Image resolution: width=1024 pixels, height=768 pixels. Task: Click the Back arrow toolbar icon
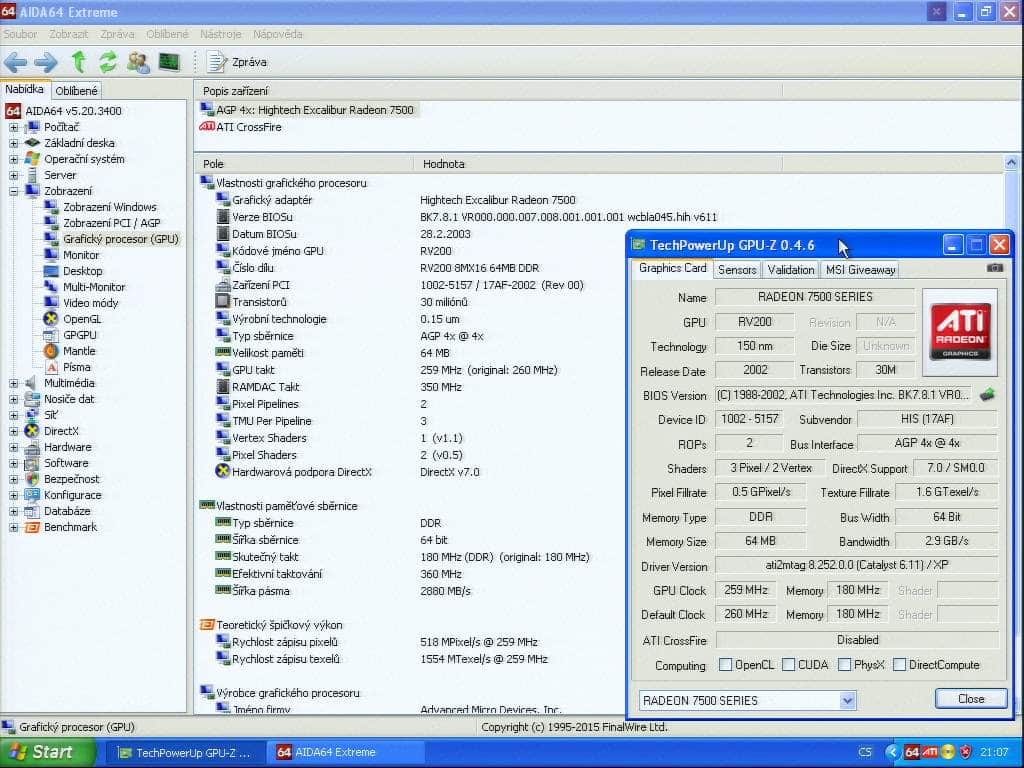coord(16,62)
